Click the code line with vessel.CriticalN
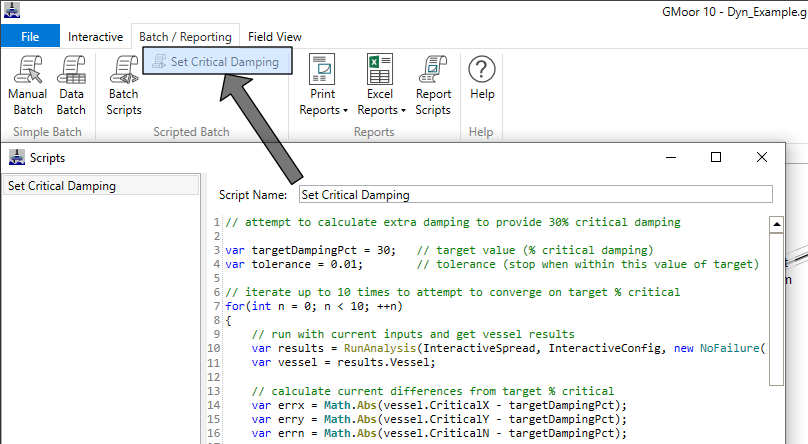The width and height of the screenshot is (808, 444). [439, 433]
